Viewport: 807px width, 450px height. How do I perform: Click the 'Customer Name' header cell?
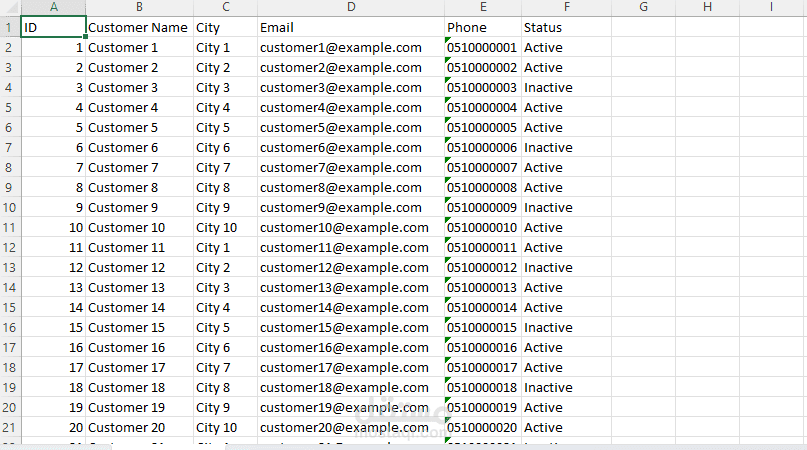(139, 27)
